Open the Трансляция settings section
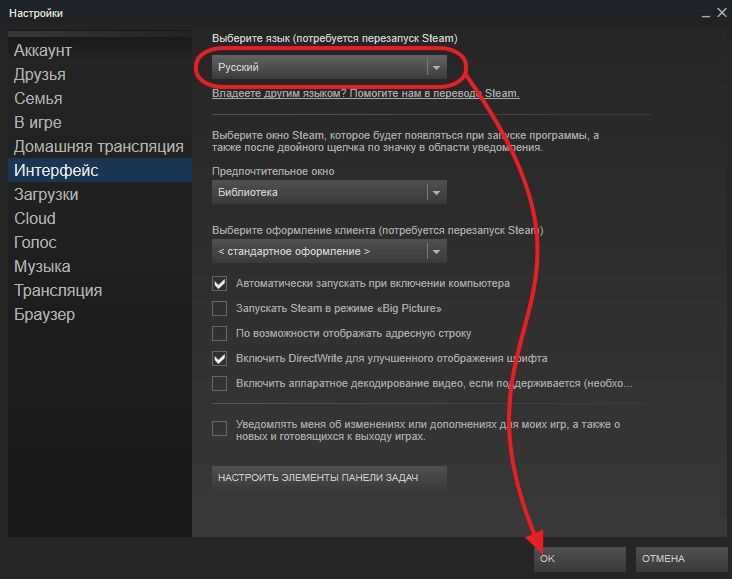 point(99,290)
